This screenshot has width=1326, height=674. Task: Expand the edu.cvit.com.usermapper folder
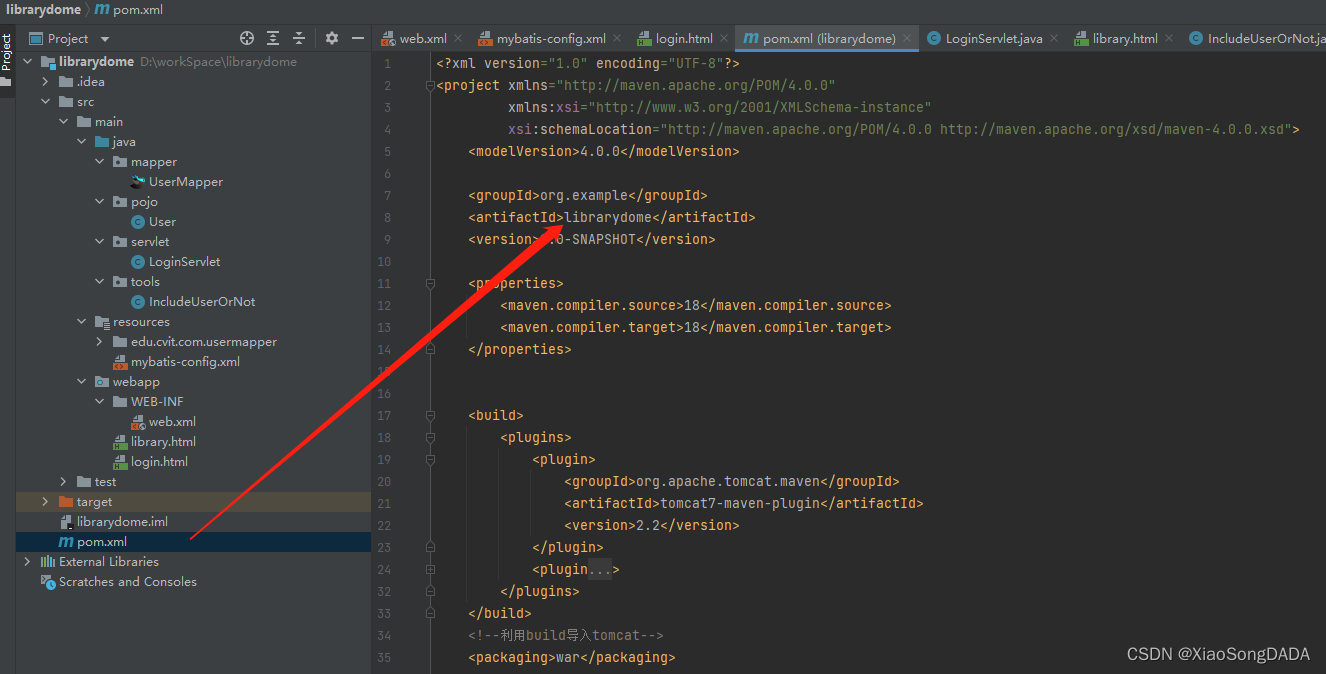[100, 342]
